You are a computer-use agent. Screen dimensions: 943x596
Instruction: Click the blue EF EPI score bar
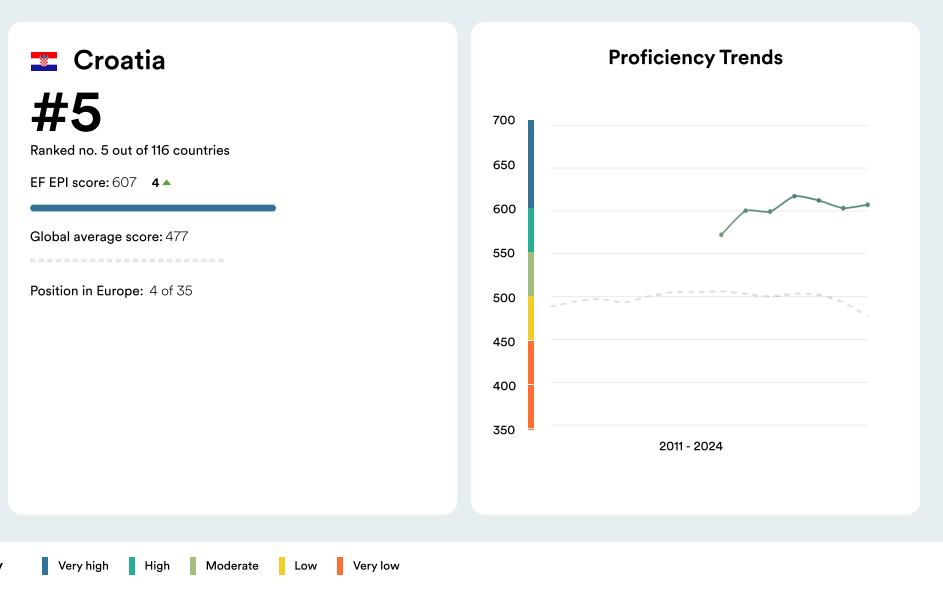[153, 208]
